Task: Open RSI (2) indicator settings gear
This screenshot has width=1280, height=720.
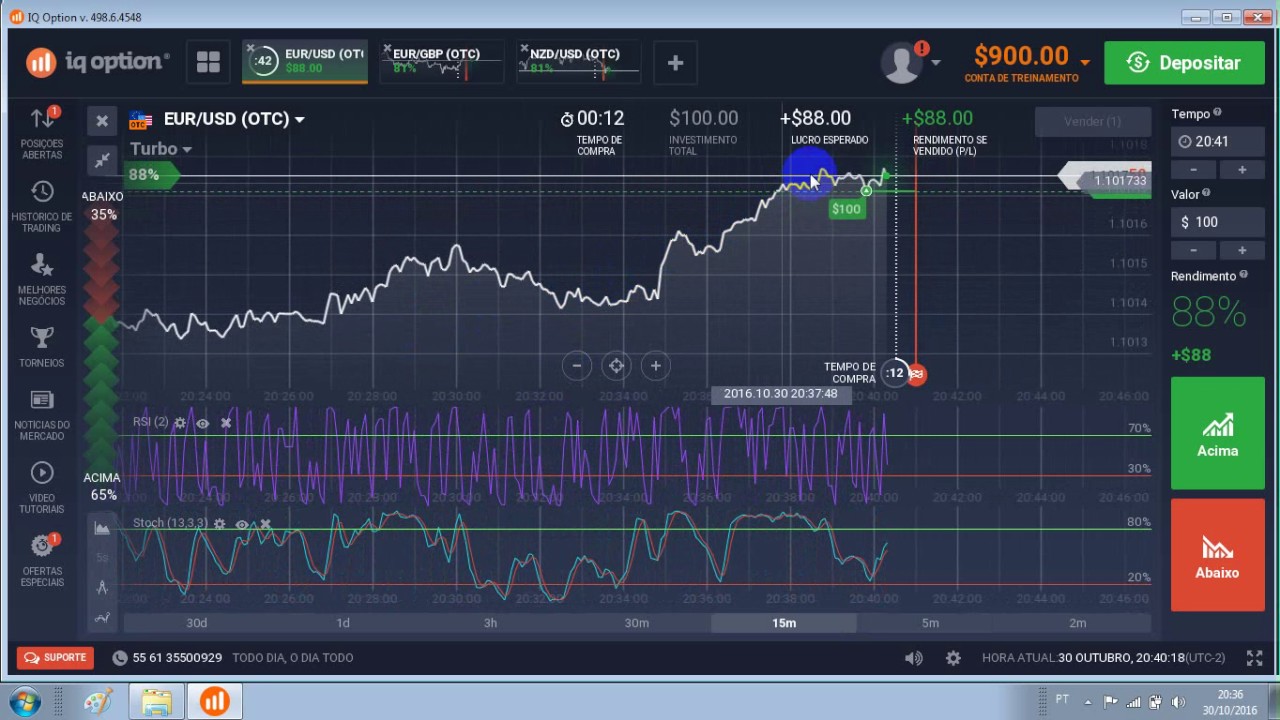Action: click(180, 423)
